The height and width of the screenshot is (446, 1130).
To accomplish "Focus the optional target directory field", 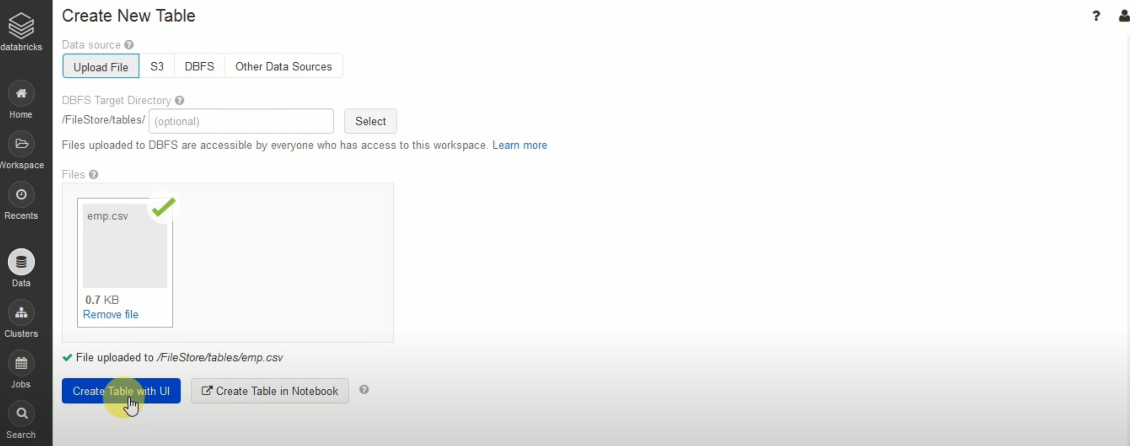I will point(241,121).
